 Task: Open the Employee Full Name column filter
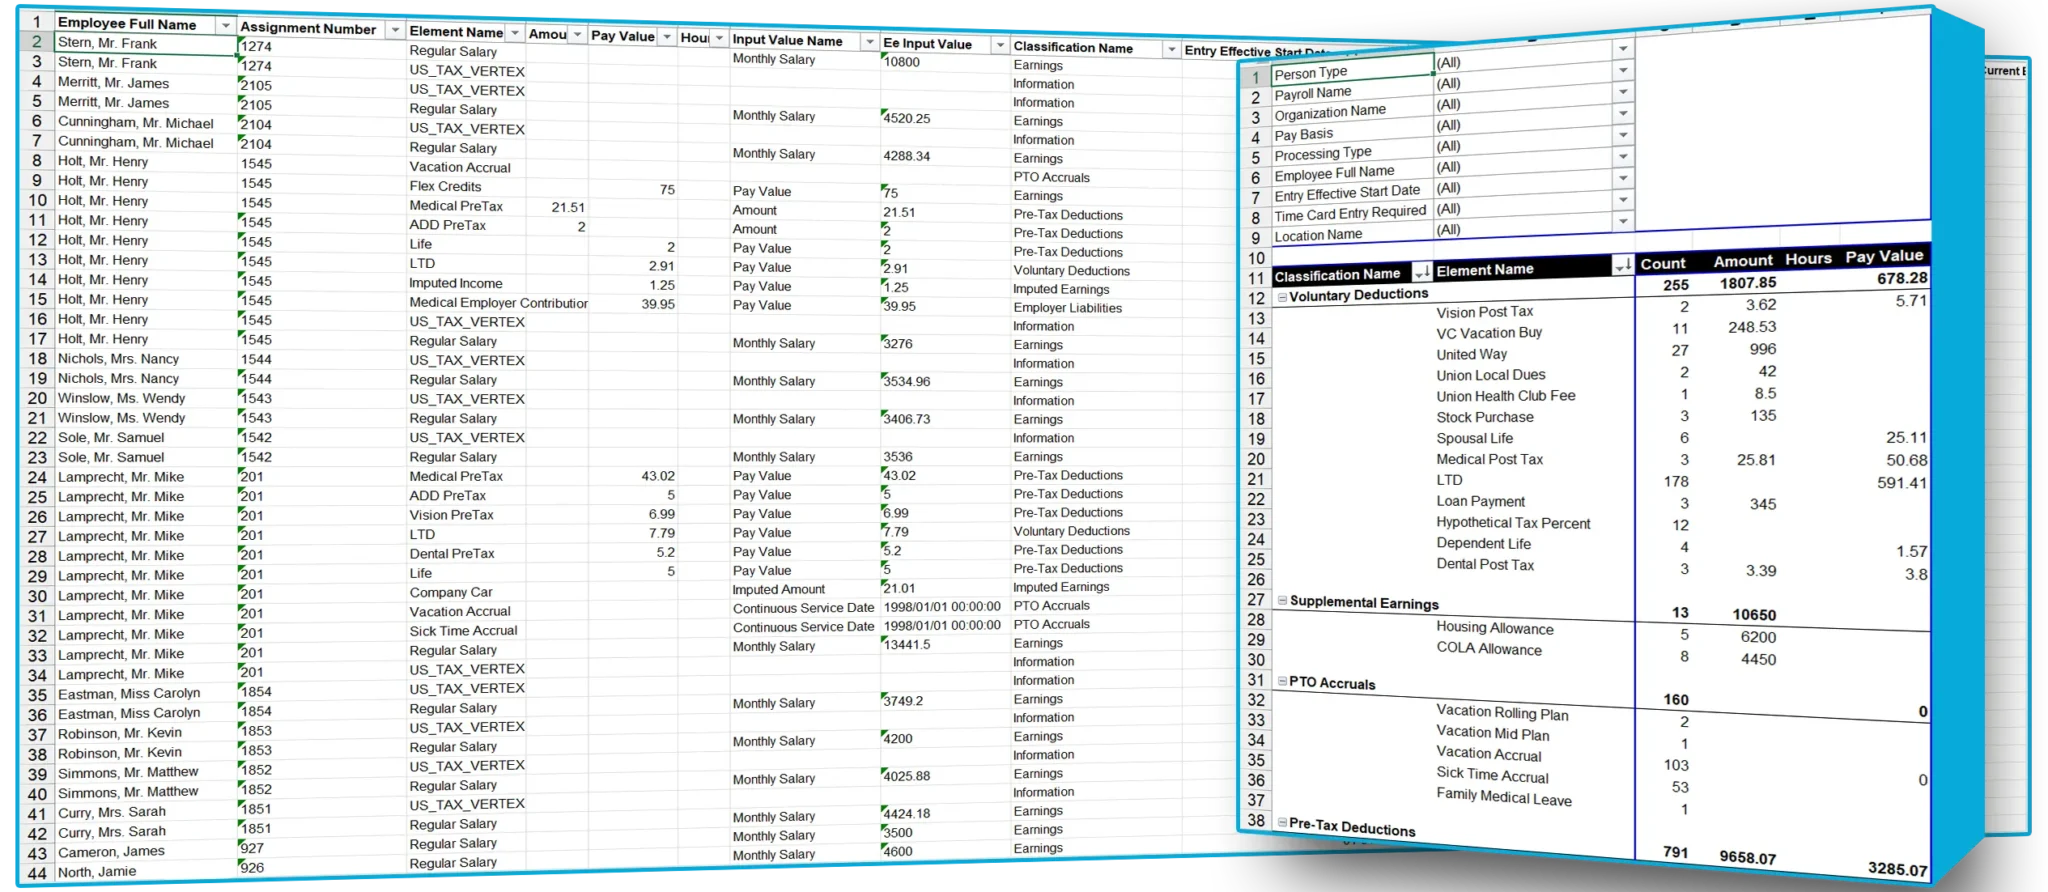click(x=226, y=25)
